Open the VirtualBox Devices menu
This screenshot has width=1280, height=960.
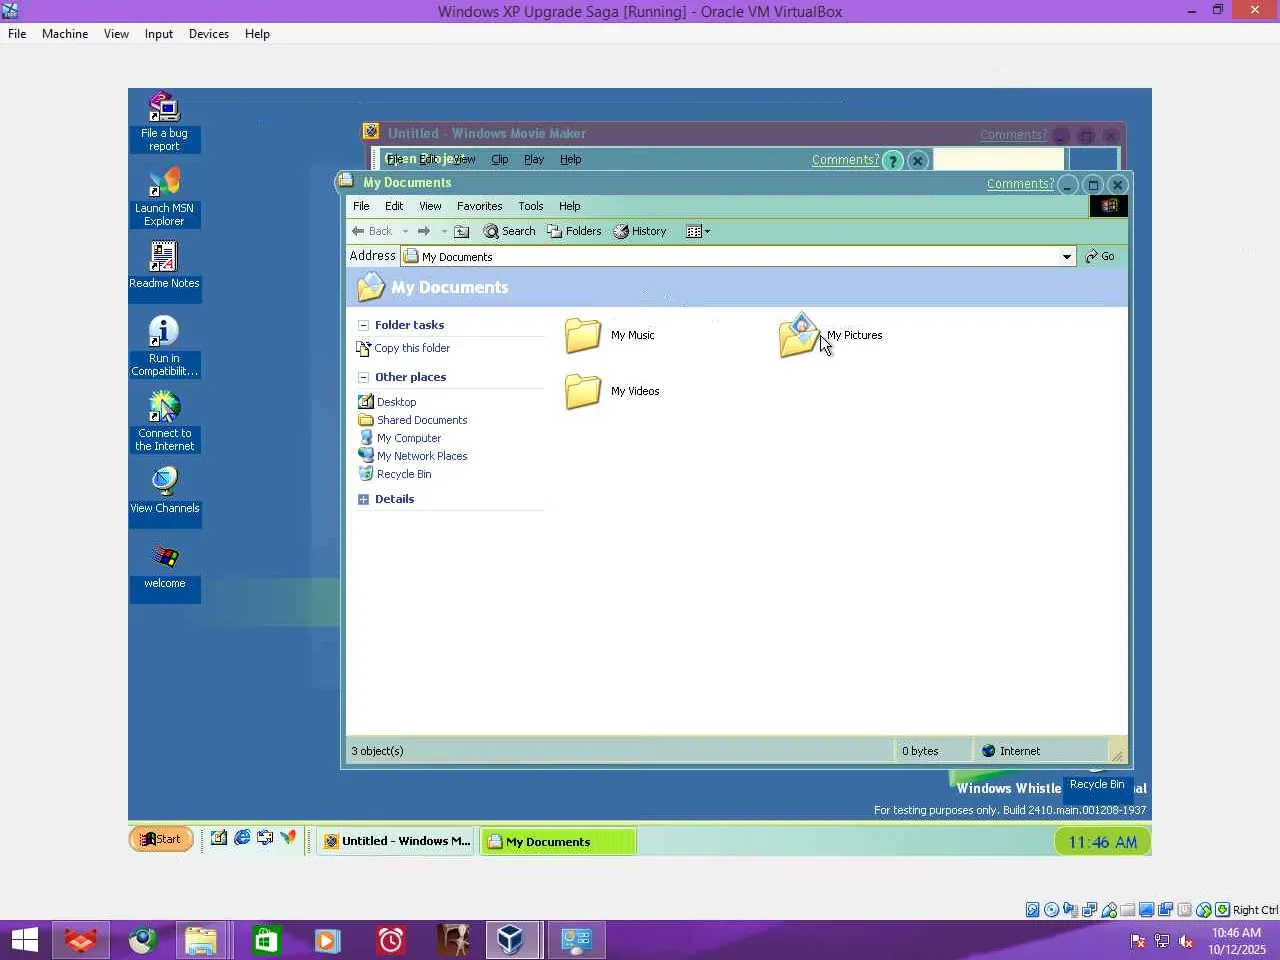tap(209, 34)
